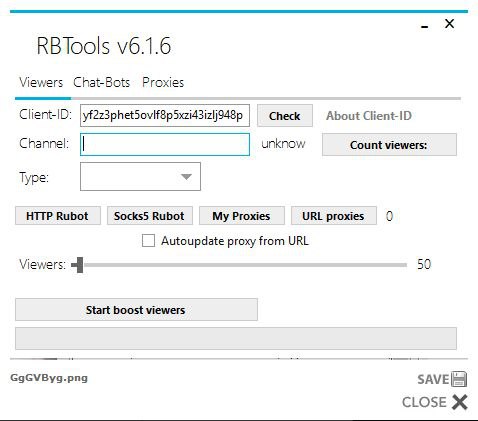Open the About Client-ID link
This screenshot has width=478, height=421.
369,116
